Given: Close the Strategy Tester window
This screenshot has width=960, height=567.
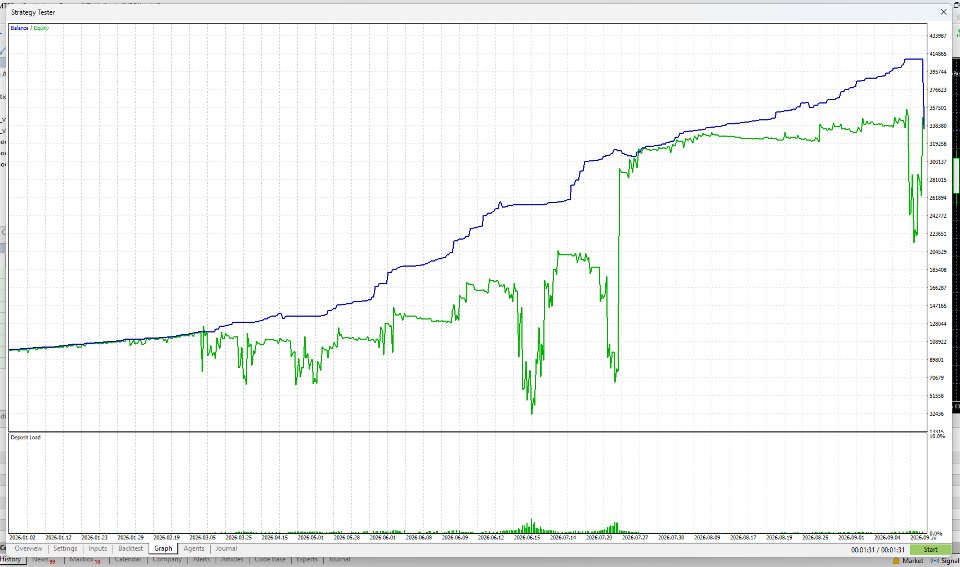Looking at the screenshot, I should pyautogui.click(x=943, y=12).
